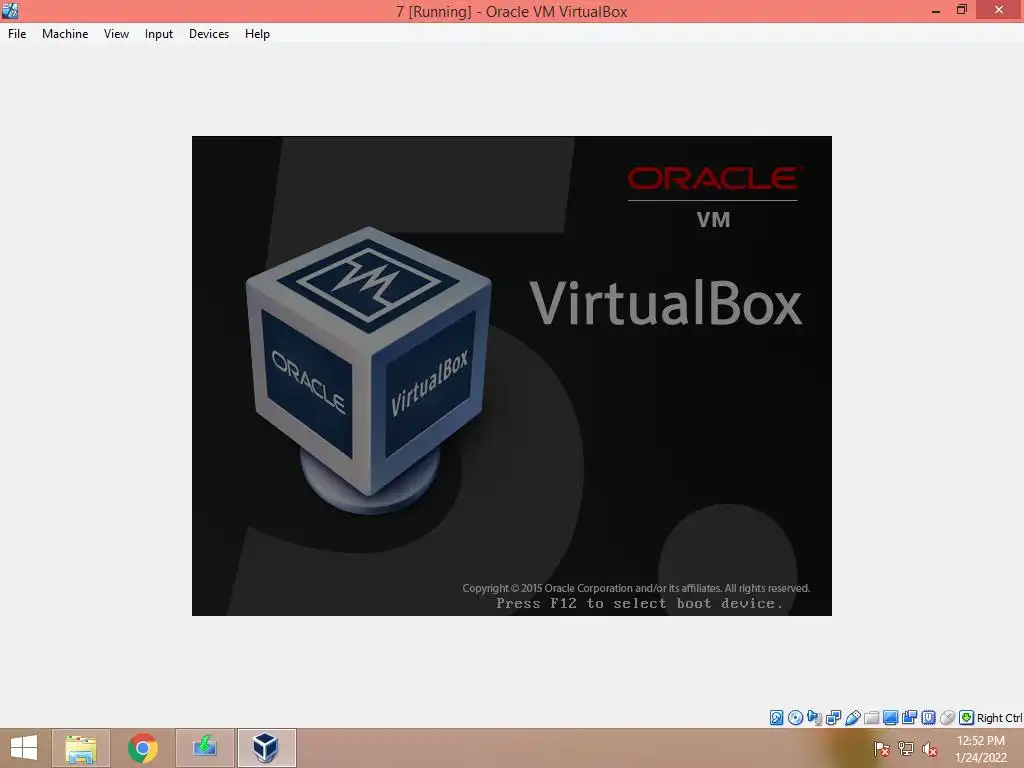This screenshot has height=768, width=1024.
Task: Click the keyboard capture green arrow icon
Action: tap(966, 718)
